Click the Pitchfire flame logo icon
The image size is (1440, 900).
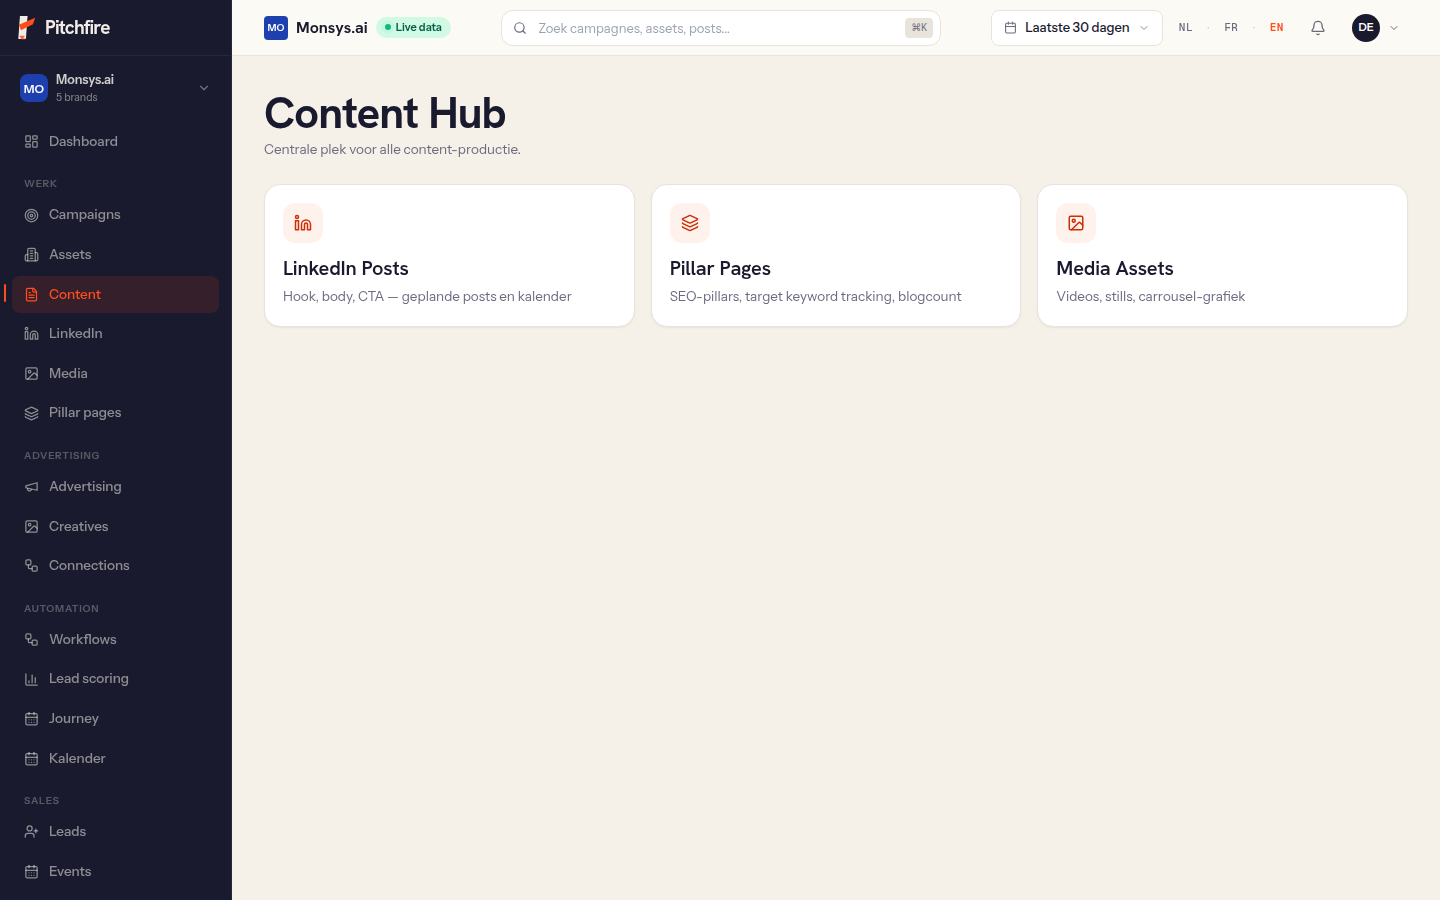(x=27, y=28)
